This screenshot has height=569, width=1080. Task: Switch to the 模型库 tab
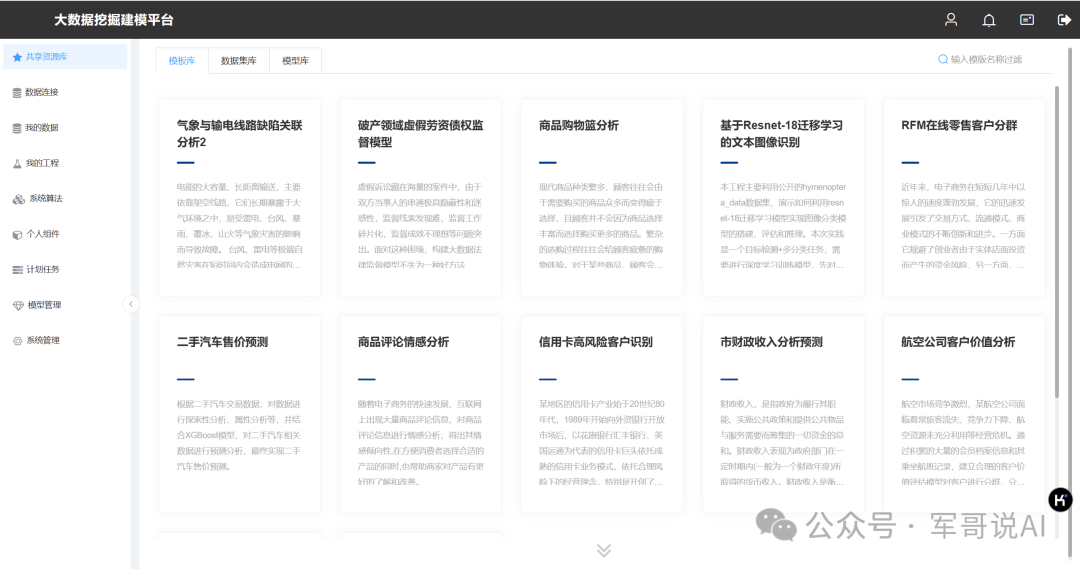point(295,61)
